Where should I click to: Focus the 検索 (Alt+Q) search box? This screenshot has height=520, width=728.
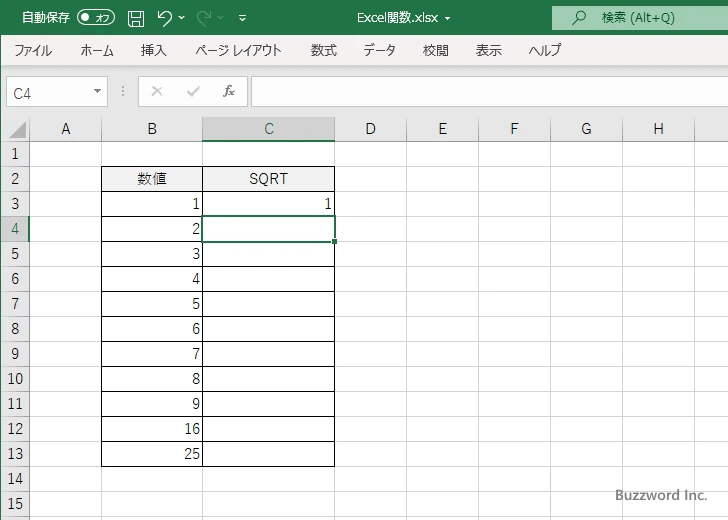pyautogui.click(x=640, y=18)
